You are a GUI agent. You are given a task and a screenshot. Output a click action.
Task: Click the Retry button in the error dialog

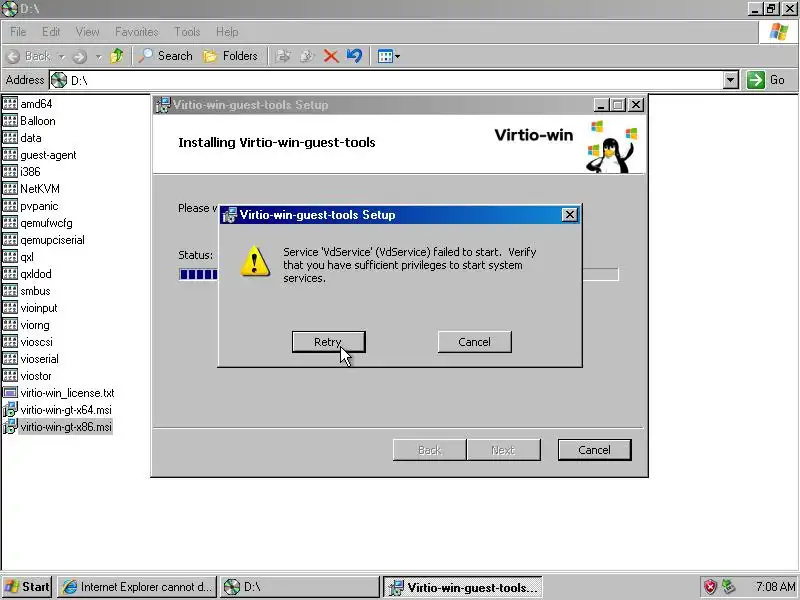tap(329, 342)
